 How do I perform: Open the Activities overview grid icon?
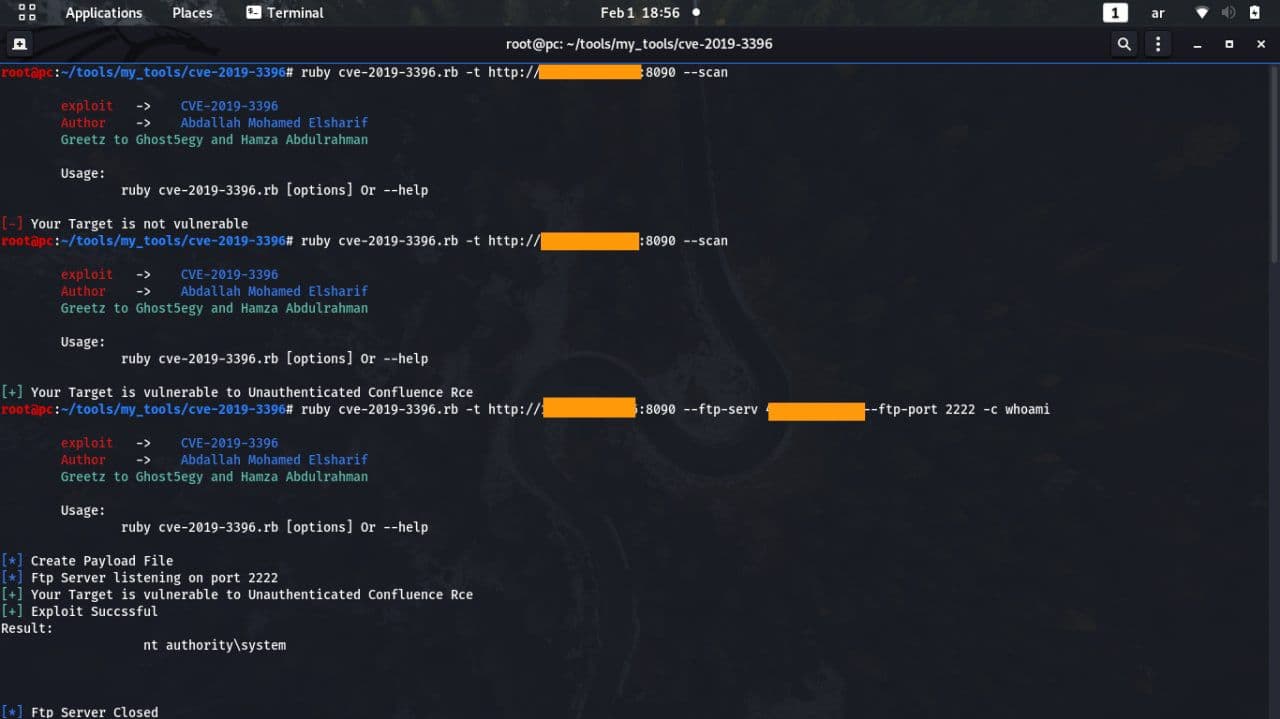point(27,13)
